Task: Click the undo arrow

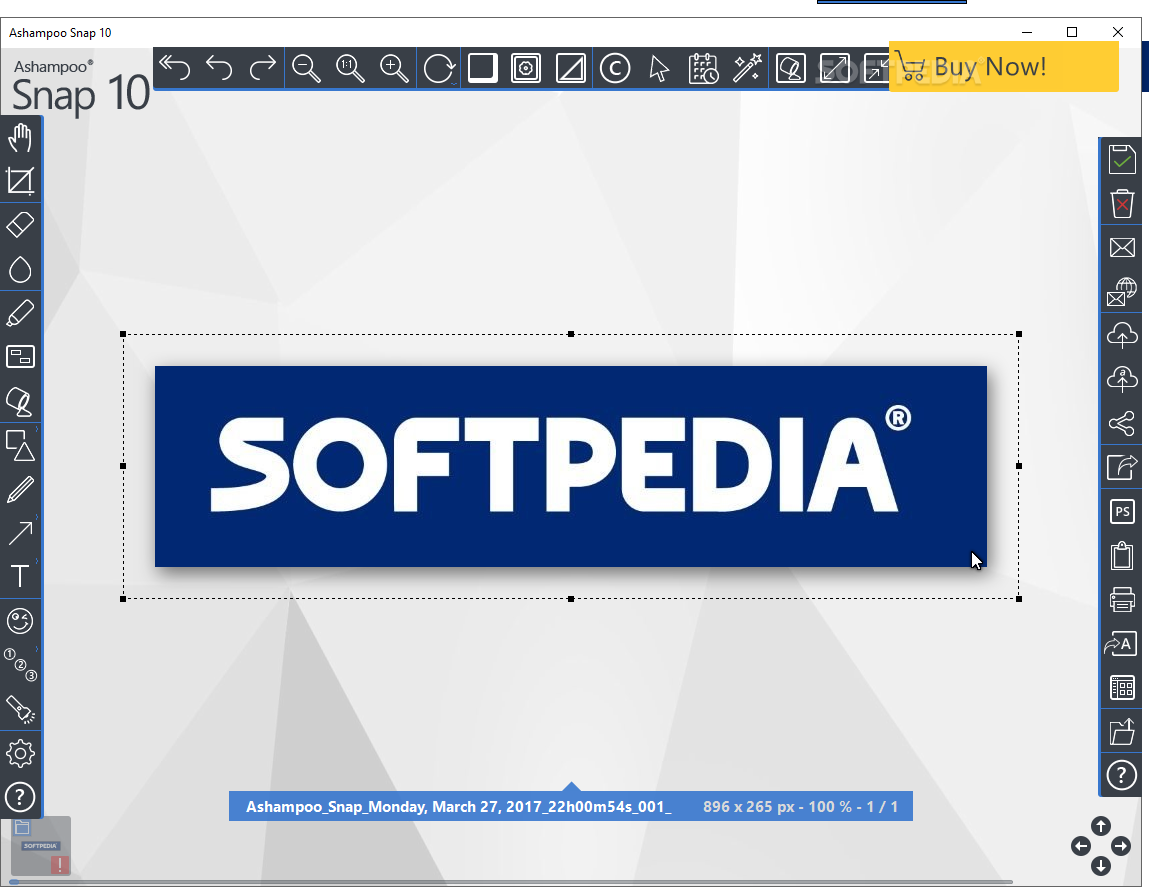Action: pos(218,68)
